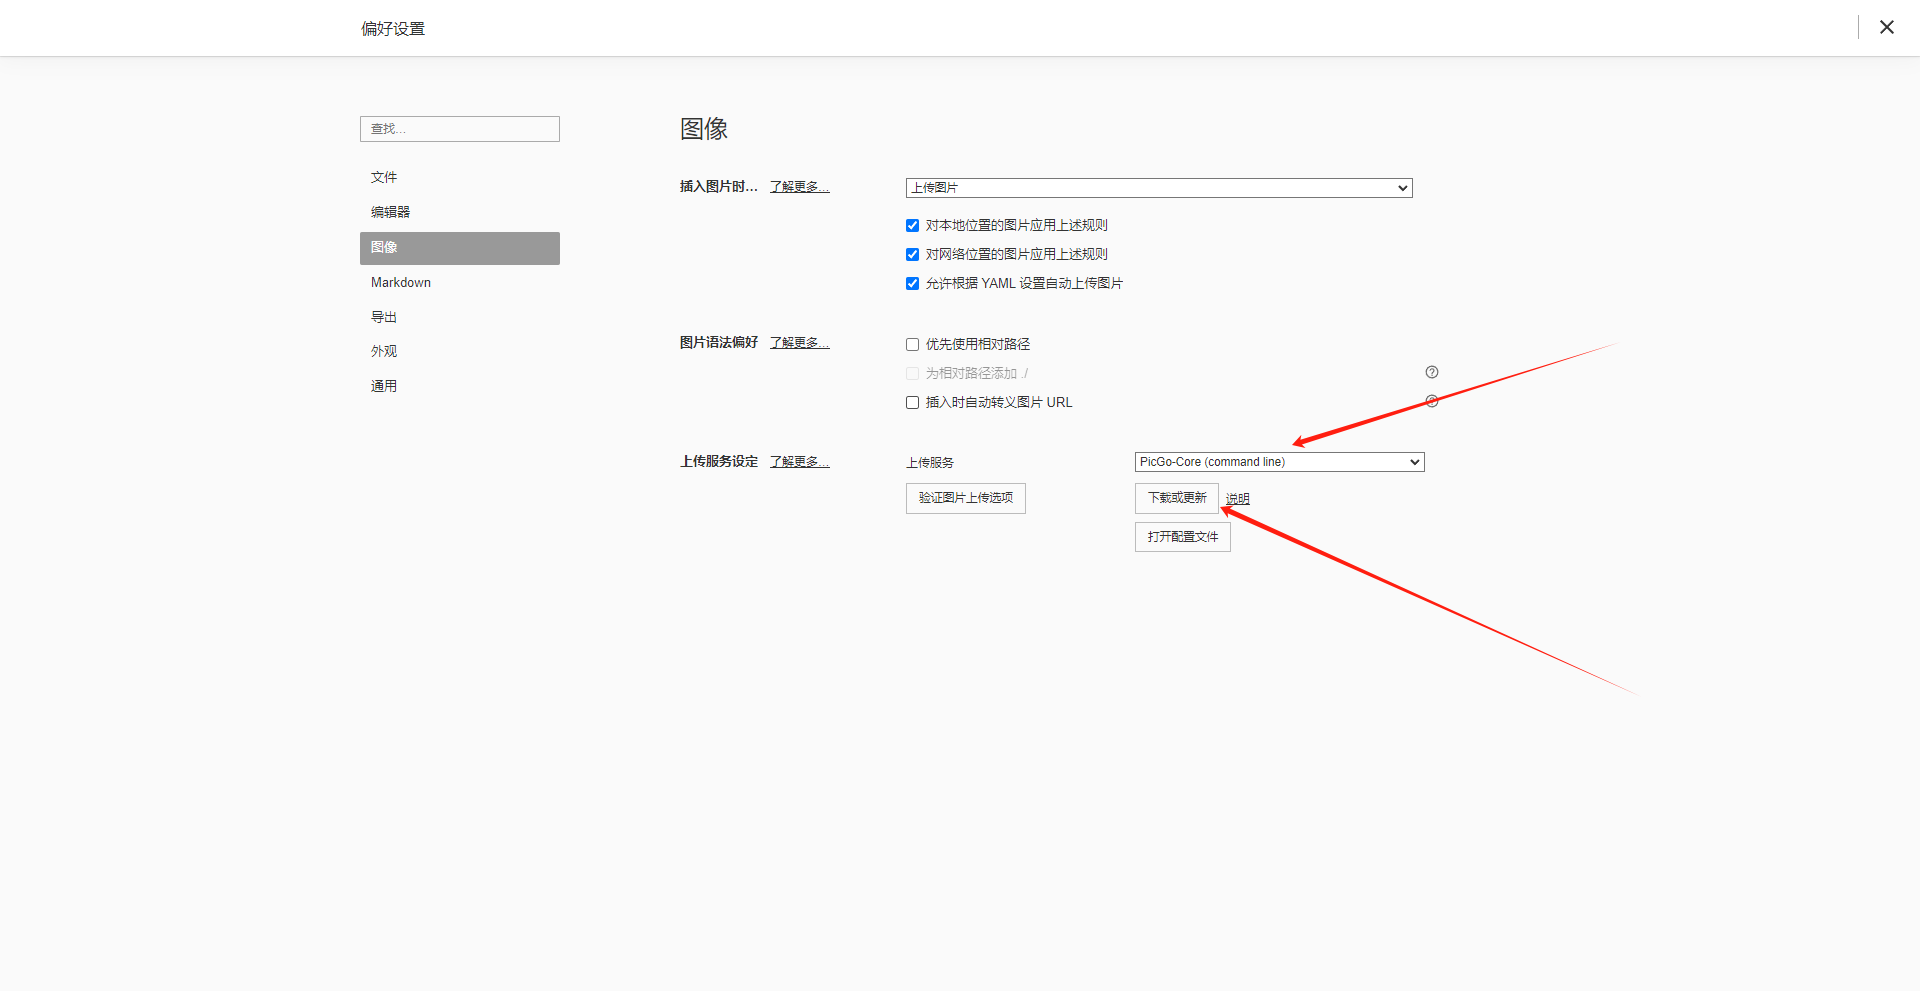1920x991 pixels.
Task: Enable 优先使用相对路径 checkbox
Action: coord(912,345)
